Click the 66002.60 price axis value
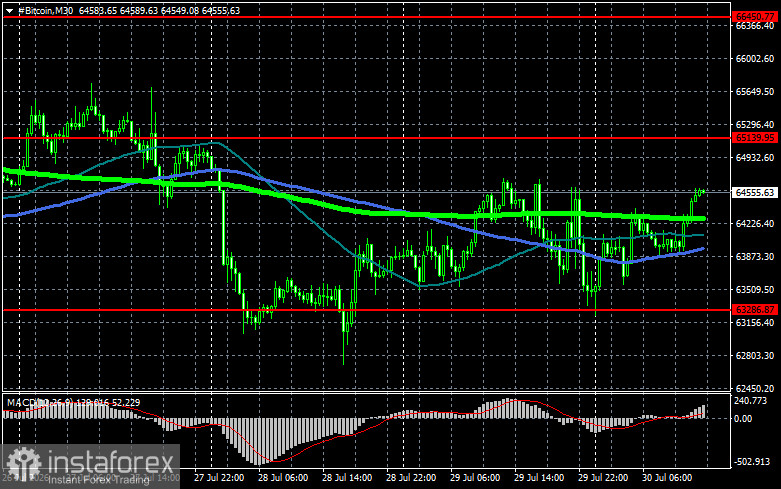This screenshot has height=489, width=781. (755, 59)
